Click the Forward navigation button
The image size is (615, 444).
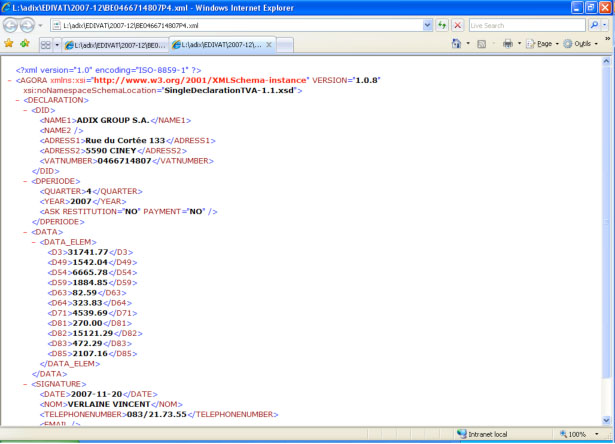coord(27,25)
